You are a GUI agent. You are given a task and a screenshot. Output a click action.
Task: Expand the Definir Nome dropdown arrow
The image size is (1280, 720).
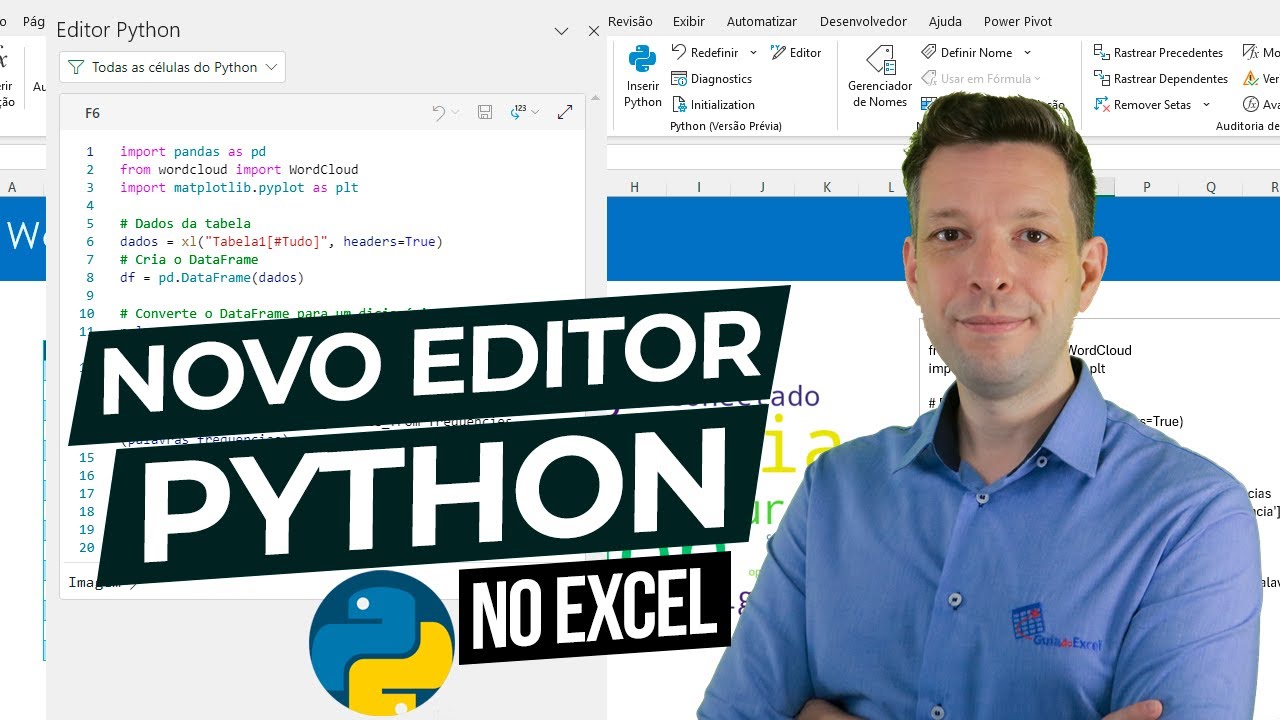(x=1027, y=52)
